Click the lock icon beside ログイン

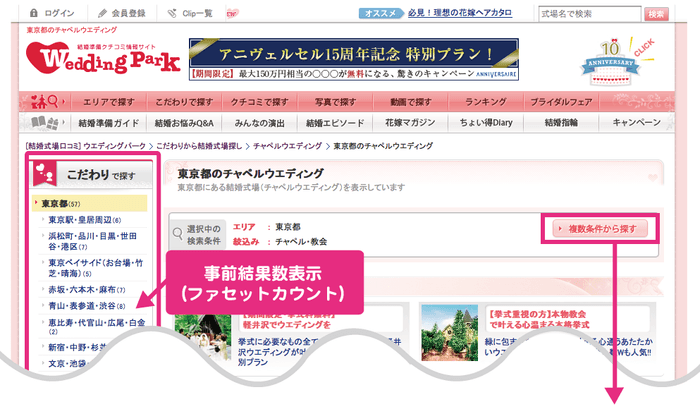(33, 13)
